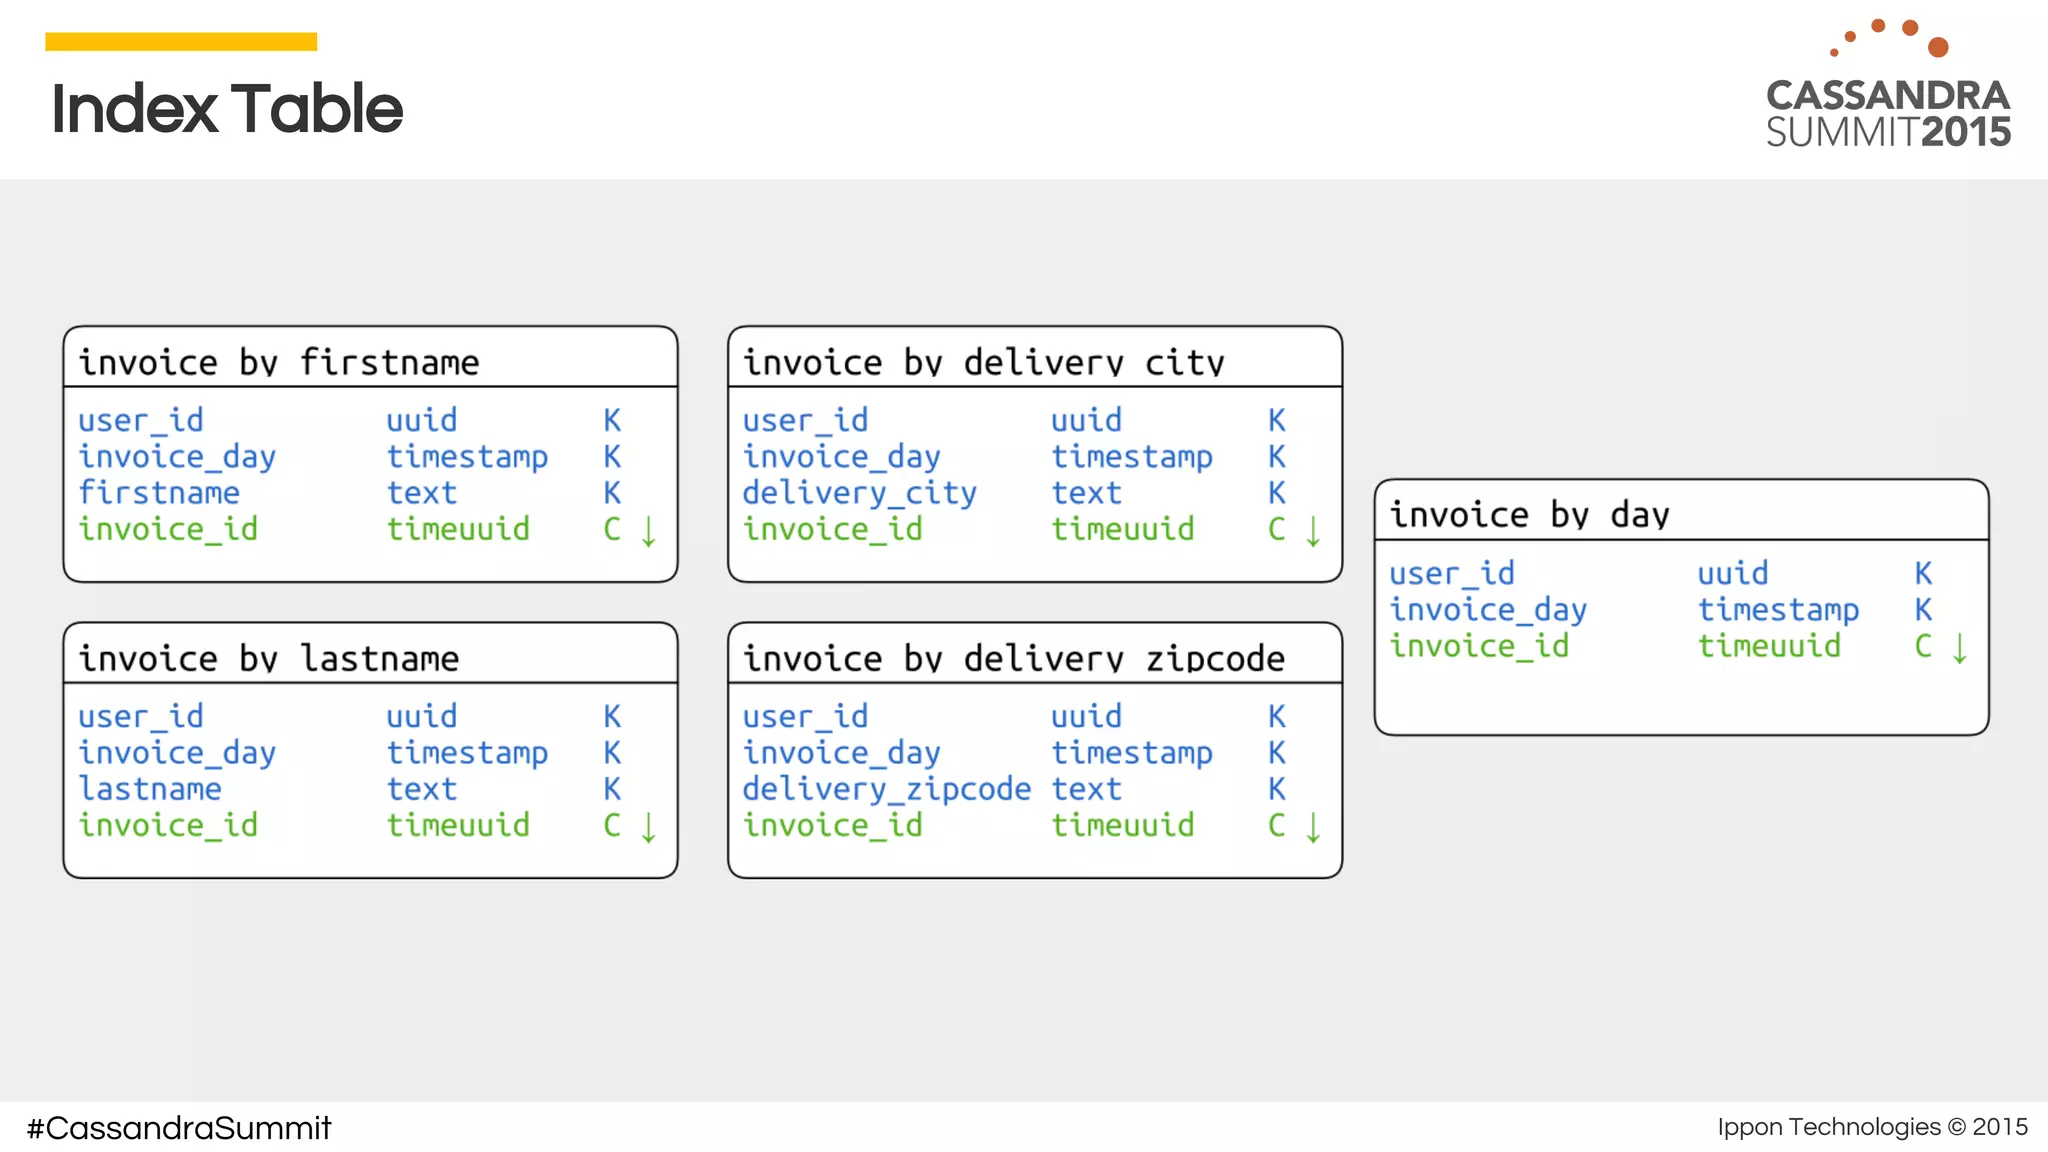This screenshot has width=2048, height=1152.
Task: Click the yellow bar above Index Table title
Action: (181, 42)
